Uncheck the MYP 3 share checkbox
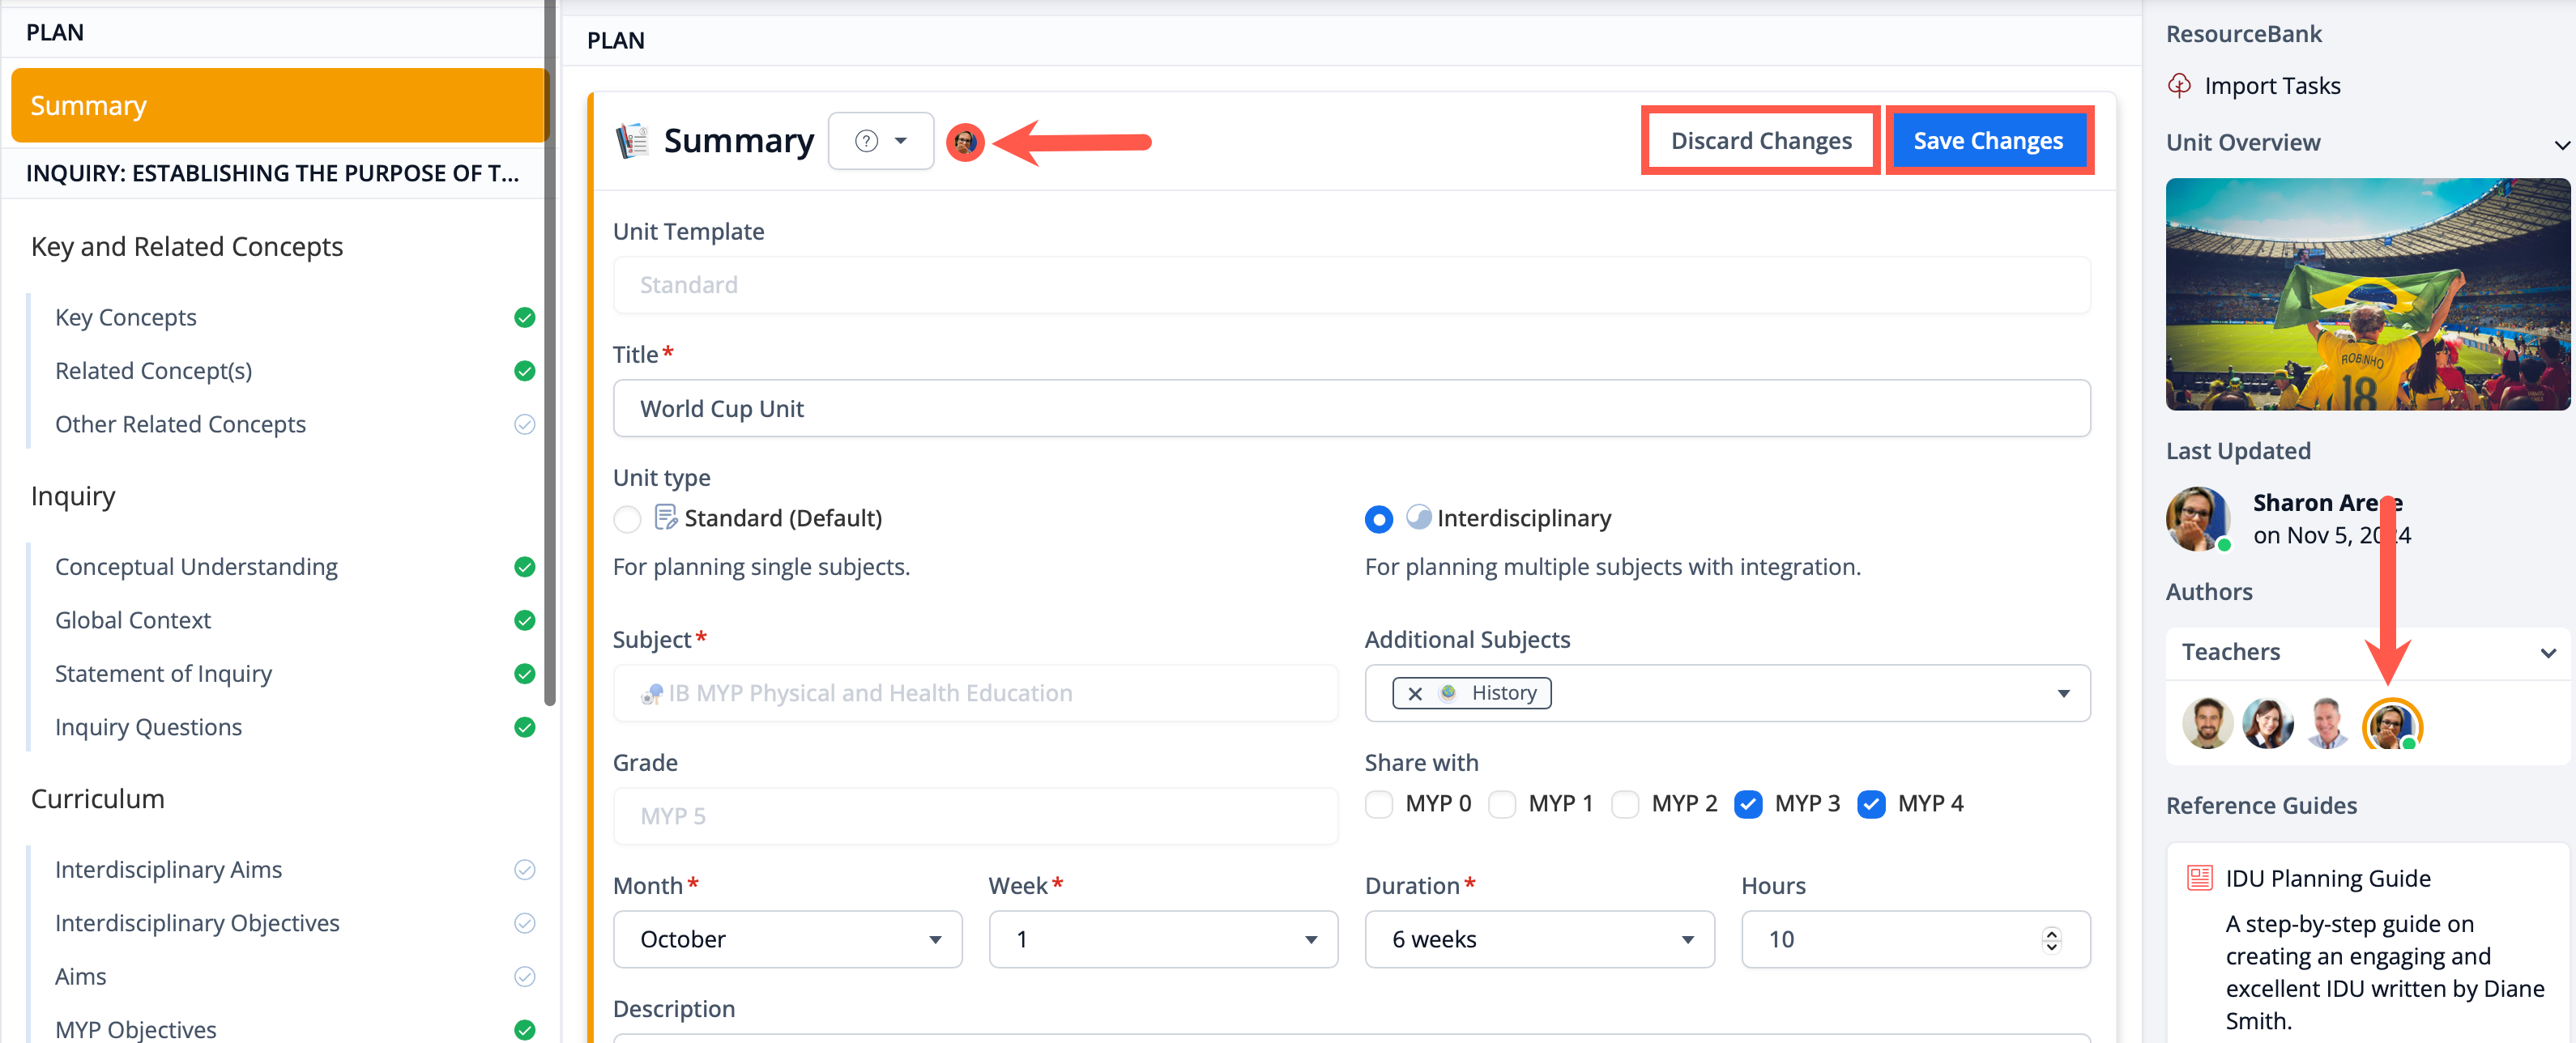The height and width of the screenshot is (1043, 2576). click(x=1747, y=804)
